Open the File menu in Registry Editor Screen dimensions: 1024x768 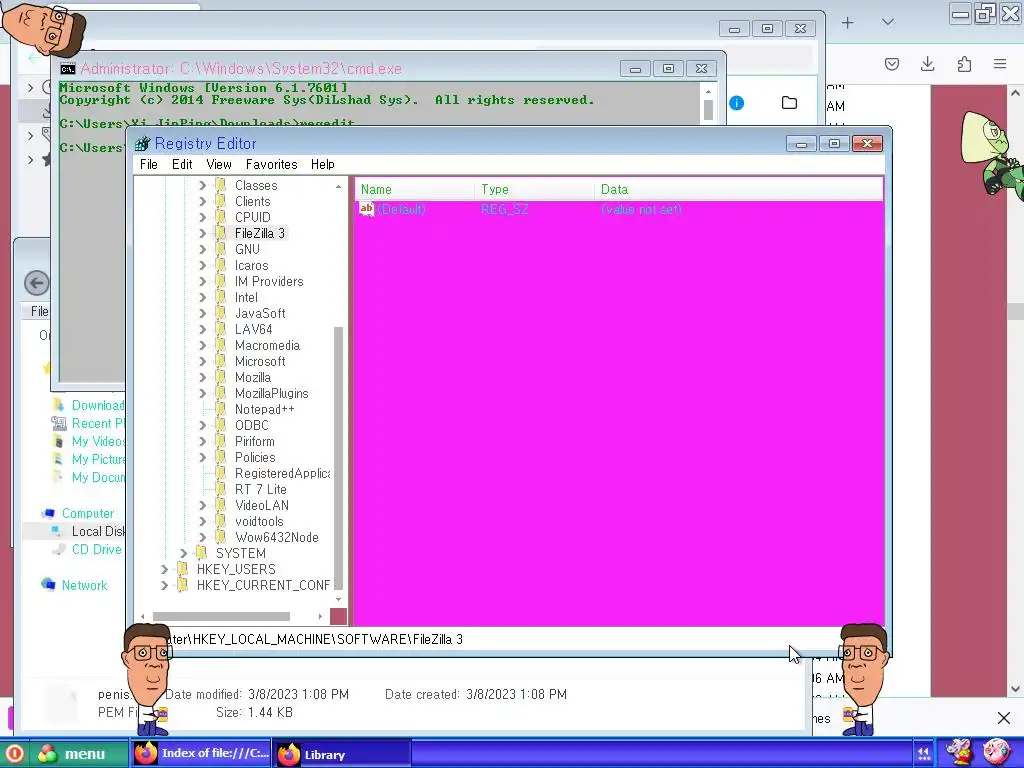tap(149, 165)
